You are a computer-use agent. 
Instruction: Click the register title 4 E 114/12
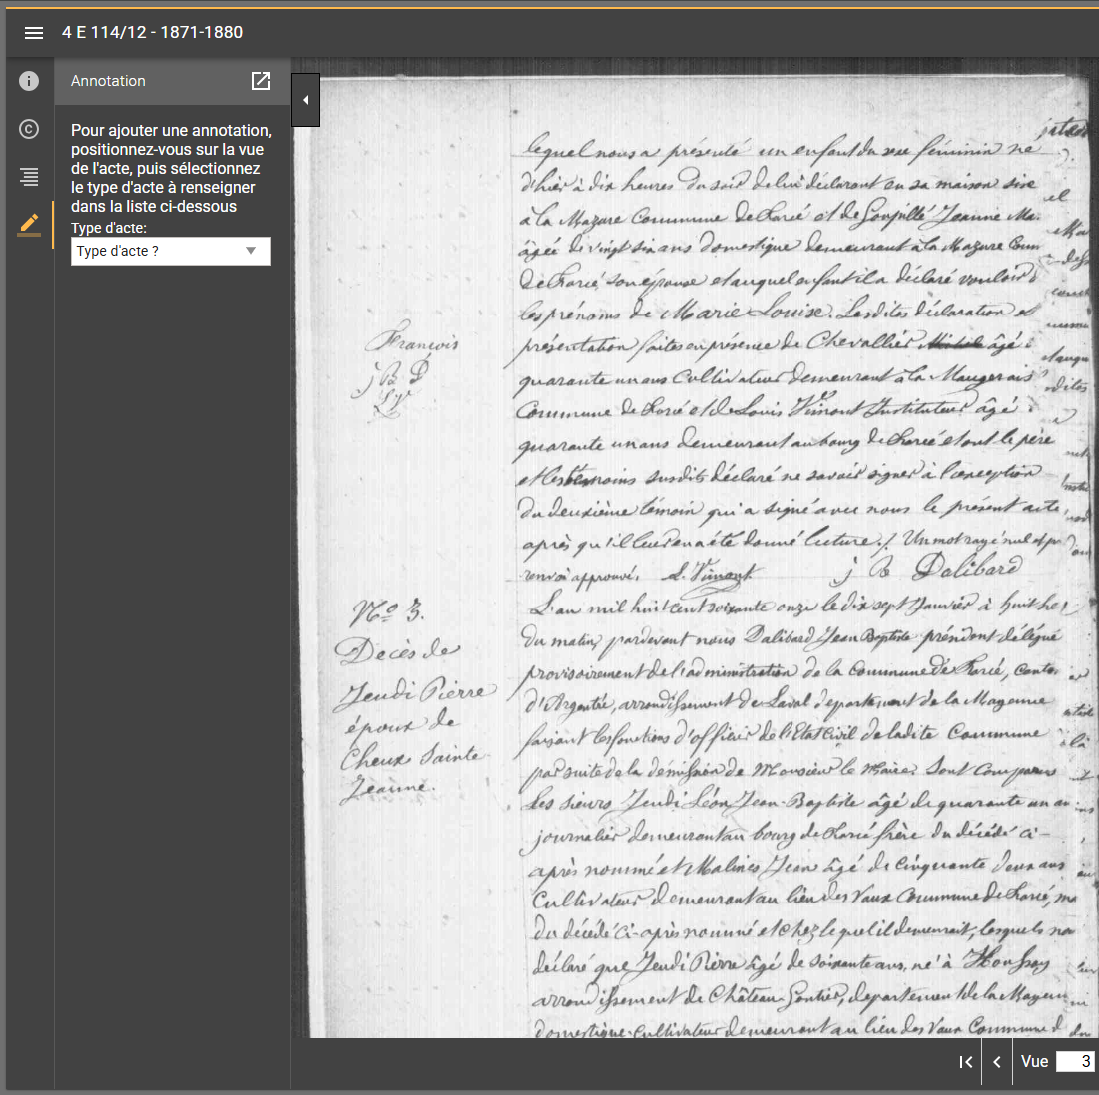[x=152, y=32]
